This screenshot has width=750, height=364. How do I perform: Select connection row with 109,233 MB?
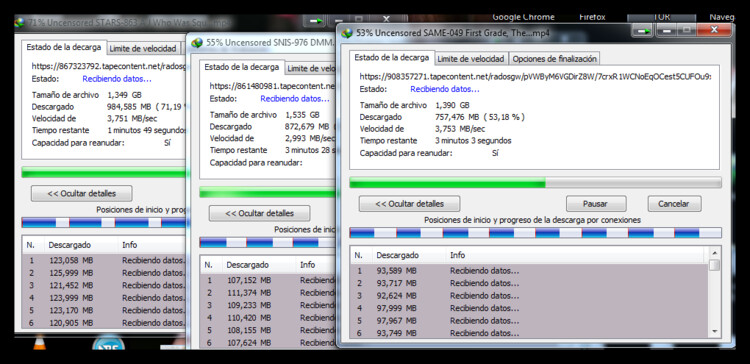pyautogui.click(x=268, y=305)
